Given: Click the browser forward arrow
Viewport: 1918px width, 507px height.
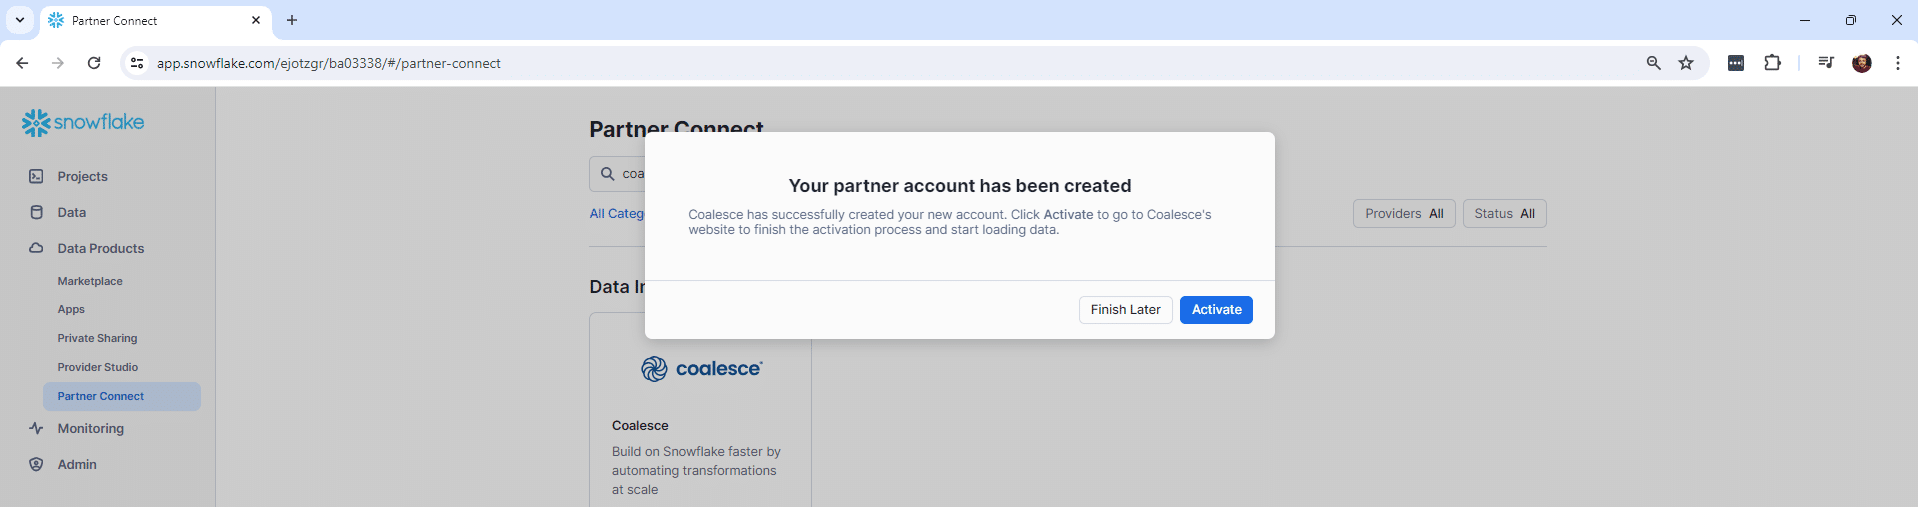Looking at the screenshot, I should click(58, 63).
